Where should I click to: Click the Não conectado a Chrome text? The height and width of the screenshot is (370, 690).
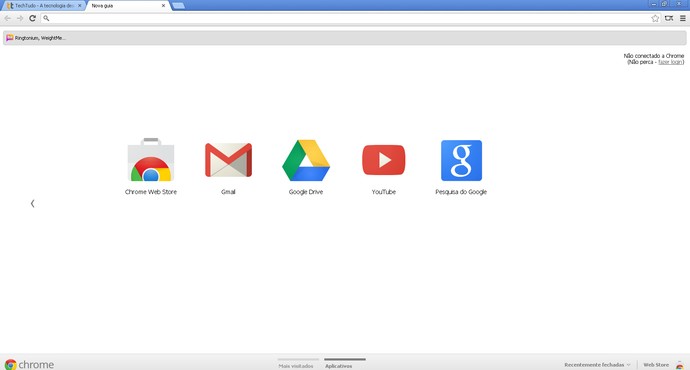point(653,56)
